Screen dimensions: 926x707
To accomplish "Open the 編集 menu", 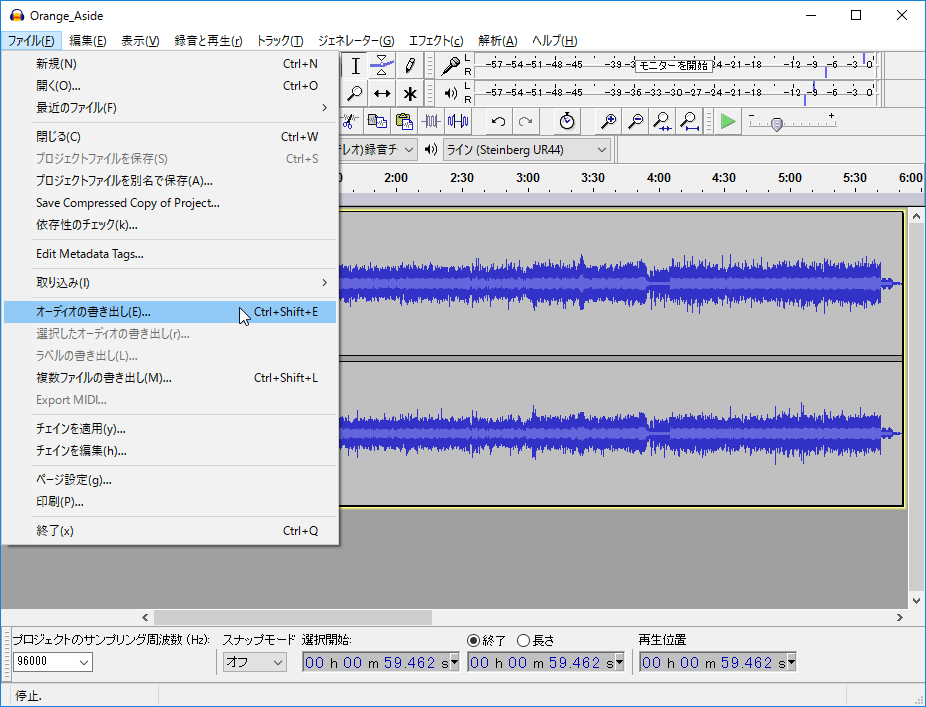I will point(87,41).
